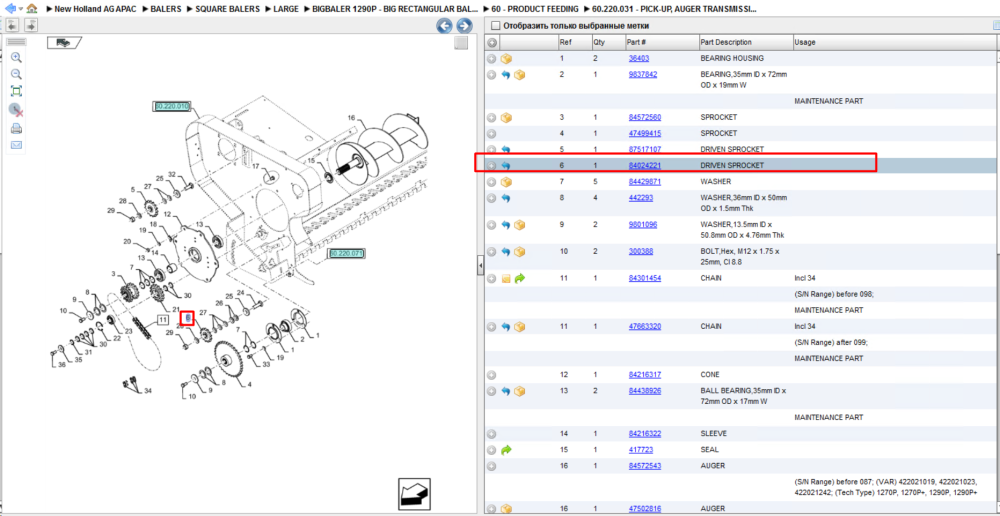Select callout 16 on the auger
This screenshot has width=1000, height=516.
(x=351, y=118)
